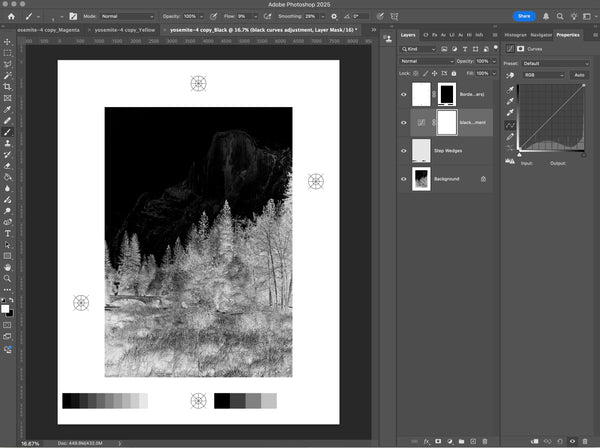Screen dimensions: 600x448
Task: Select the Path Selection tool
Action: pyautogui.click(x=7, y=245)
